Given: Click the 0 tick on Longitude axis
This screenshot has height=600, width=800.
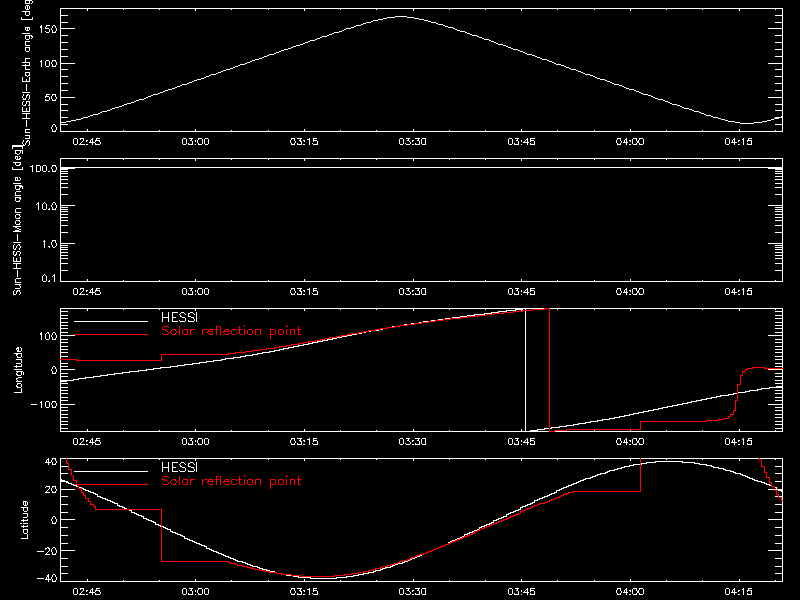Looking at the screenshot, I should pyautogui.click(x=54, y=370).
